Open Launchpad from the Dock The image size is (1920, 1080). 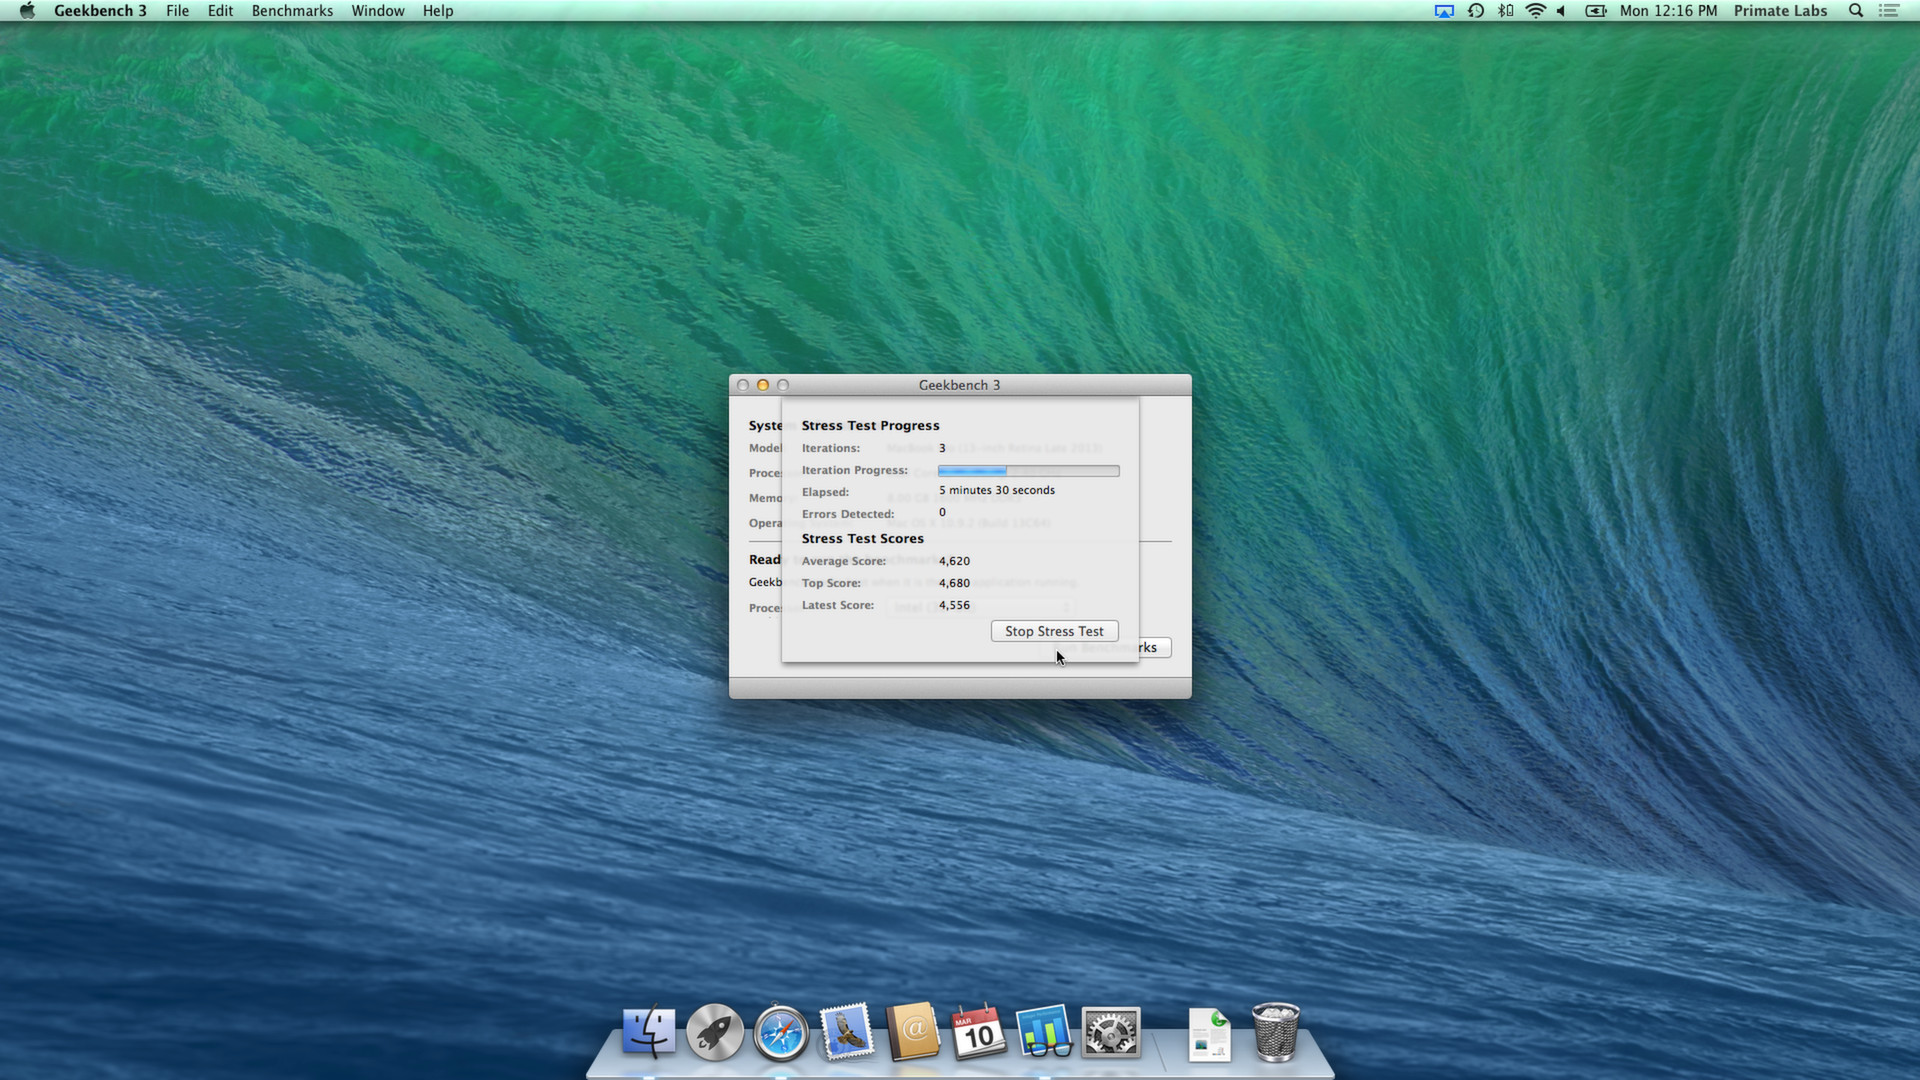tap(714, 1032)
